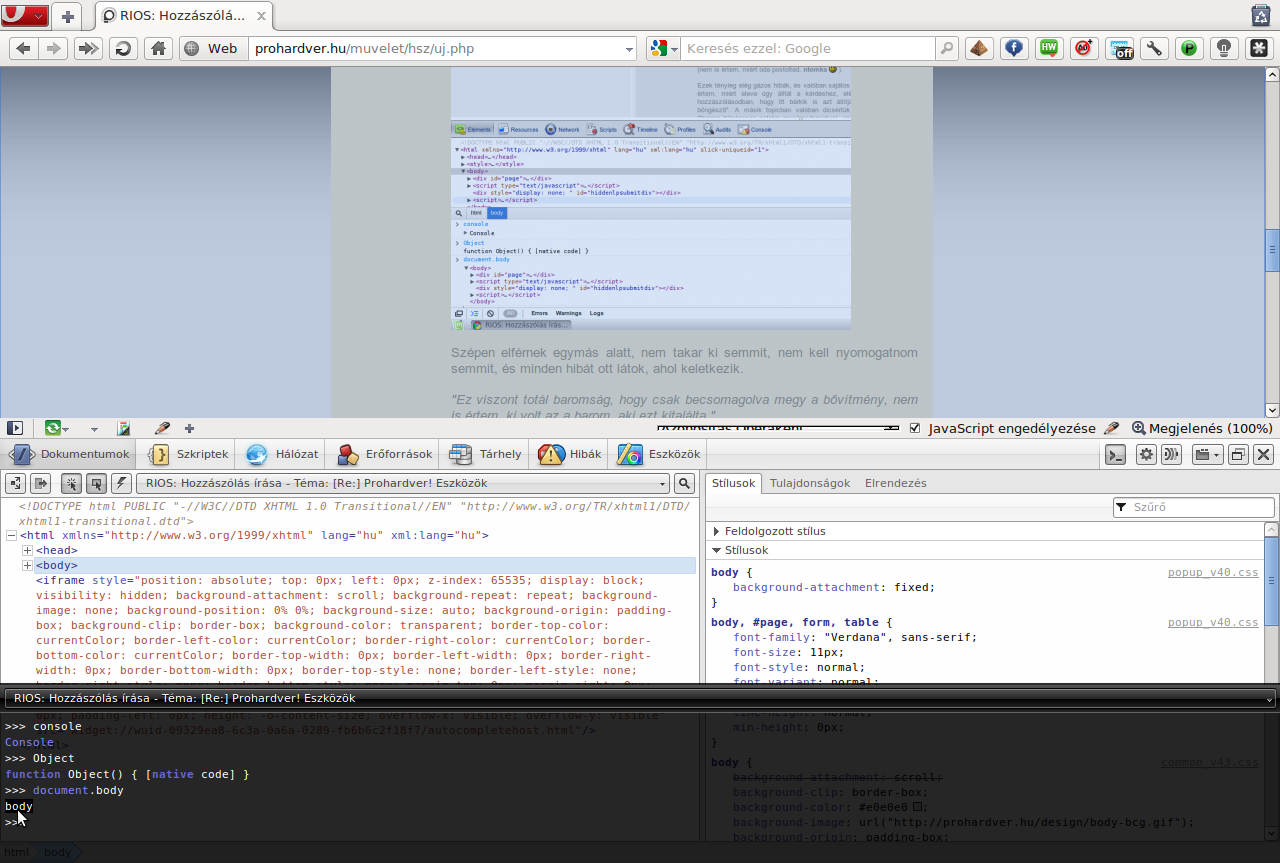1280x863 pixels.
Task: Click the double-arrow fast forward button
Action: 88,48
